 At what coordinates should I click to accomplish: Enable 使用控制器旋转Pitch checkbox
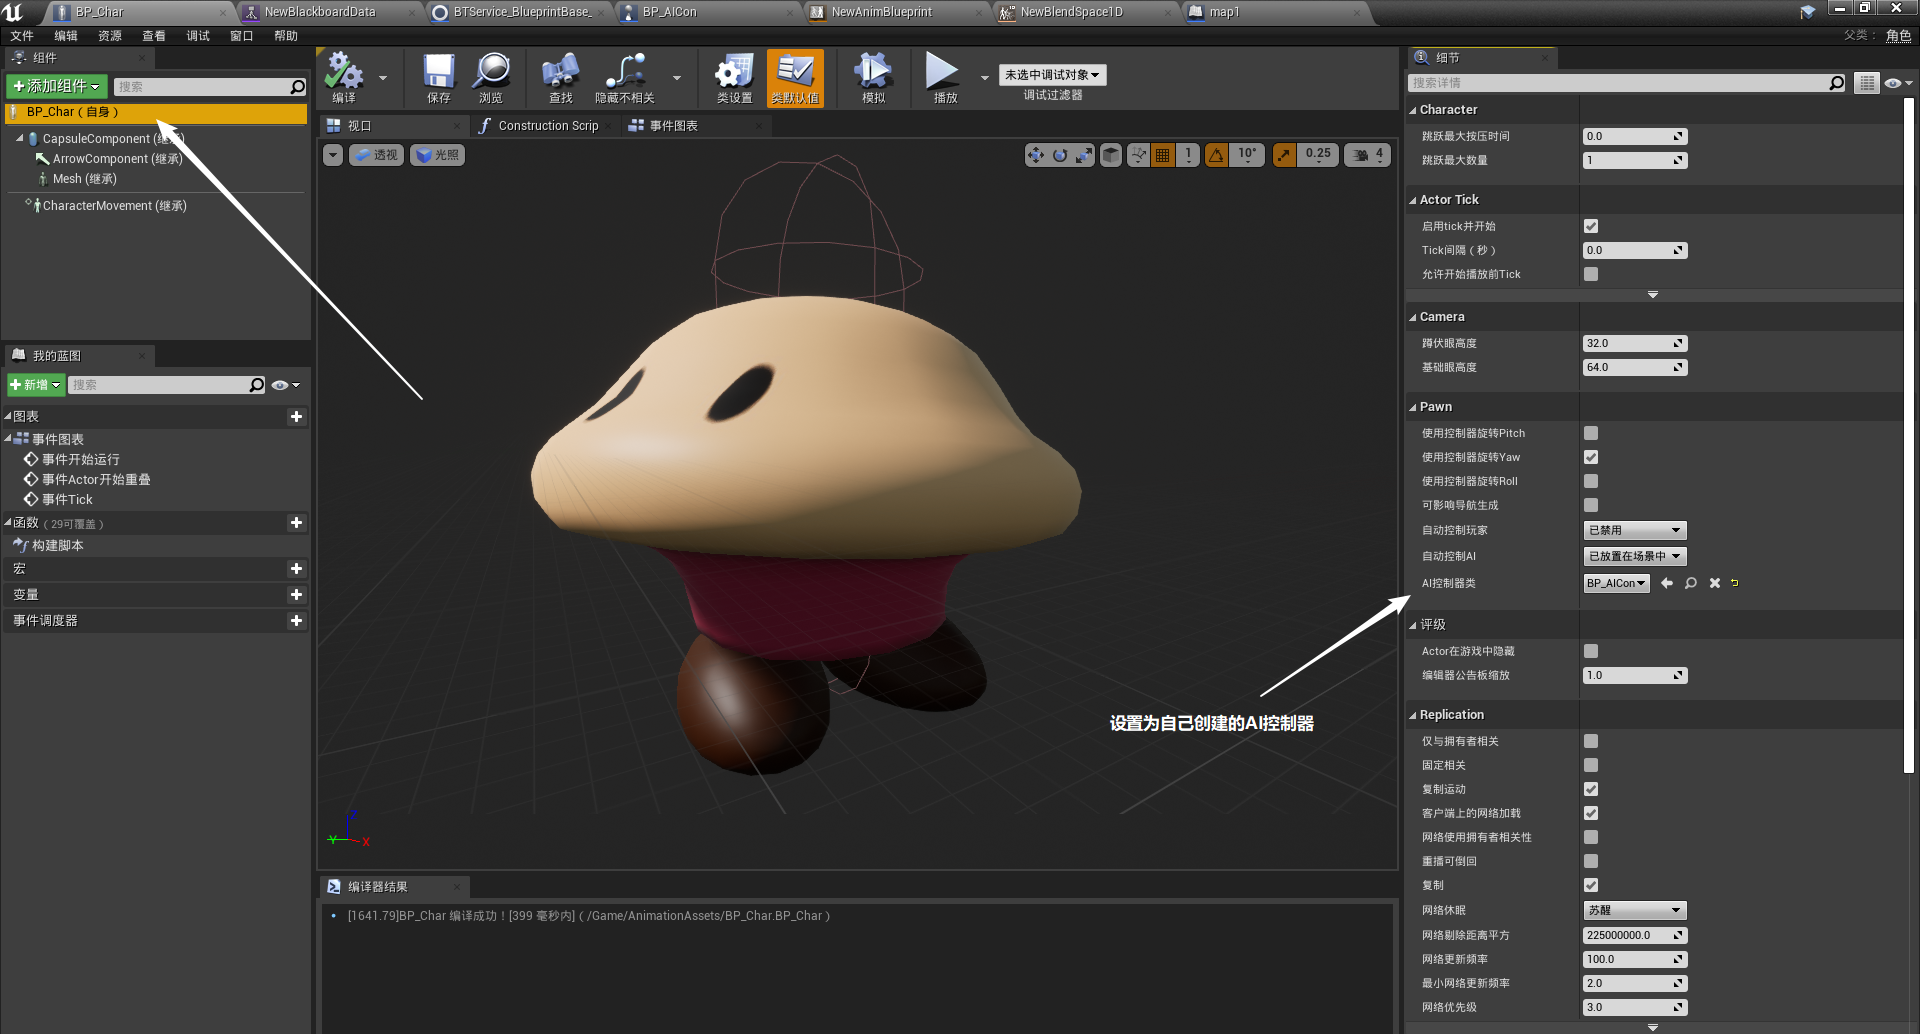[x=1591, y=433]
